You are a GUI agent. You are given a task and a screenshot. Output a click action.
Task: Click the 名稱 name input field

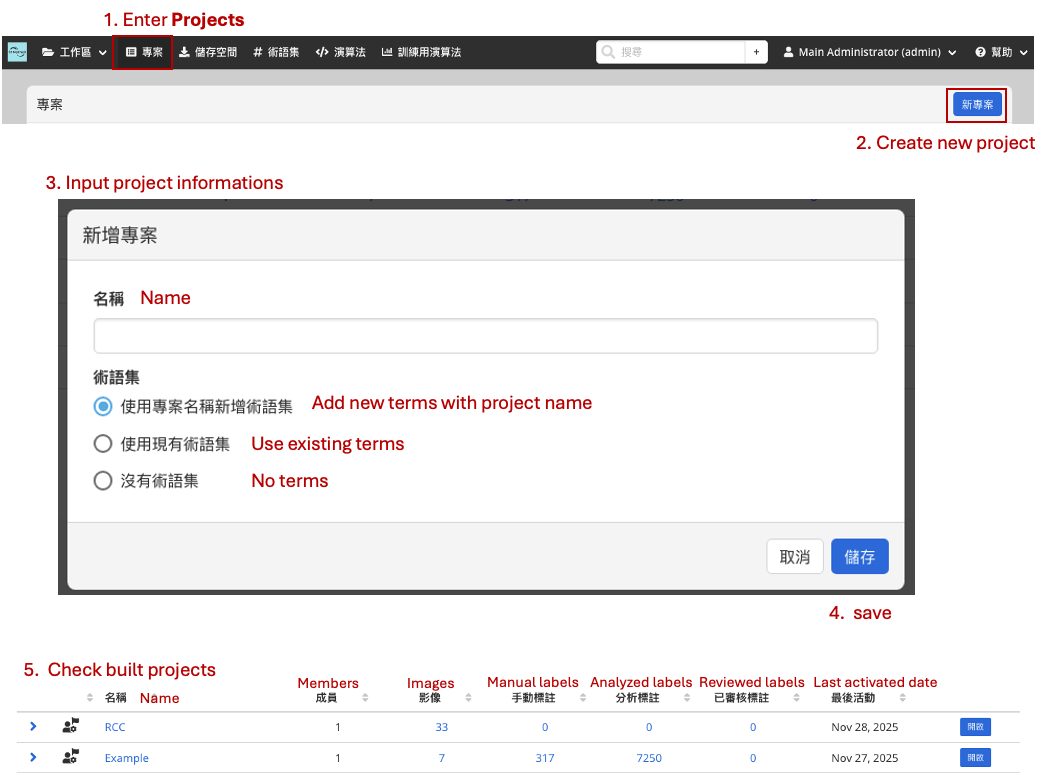tap(485, 337)
